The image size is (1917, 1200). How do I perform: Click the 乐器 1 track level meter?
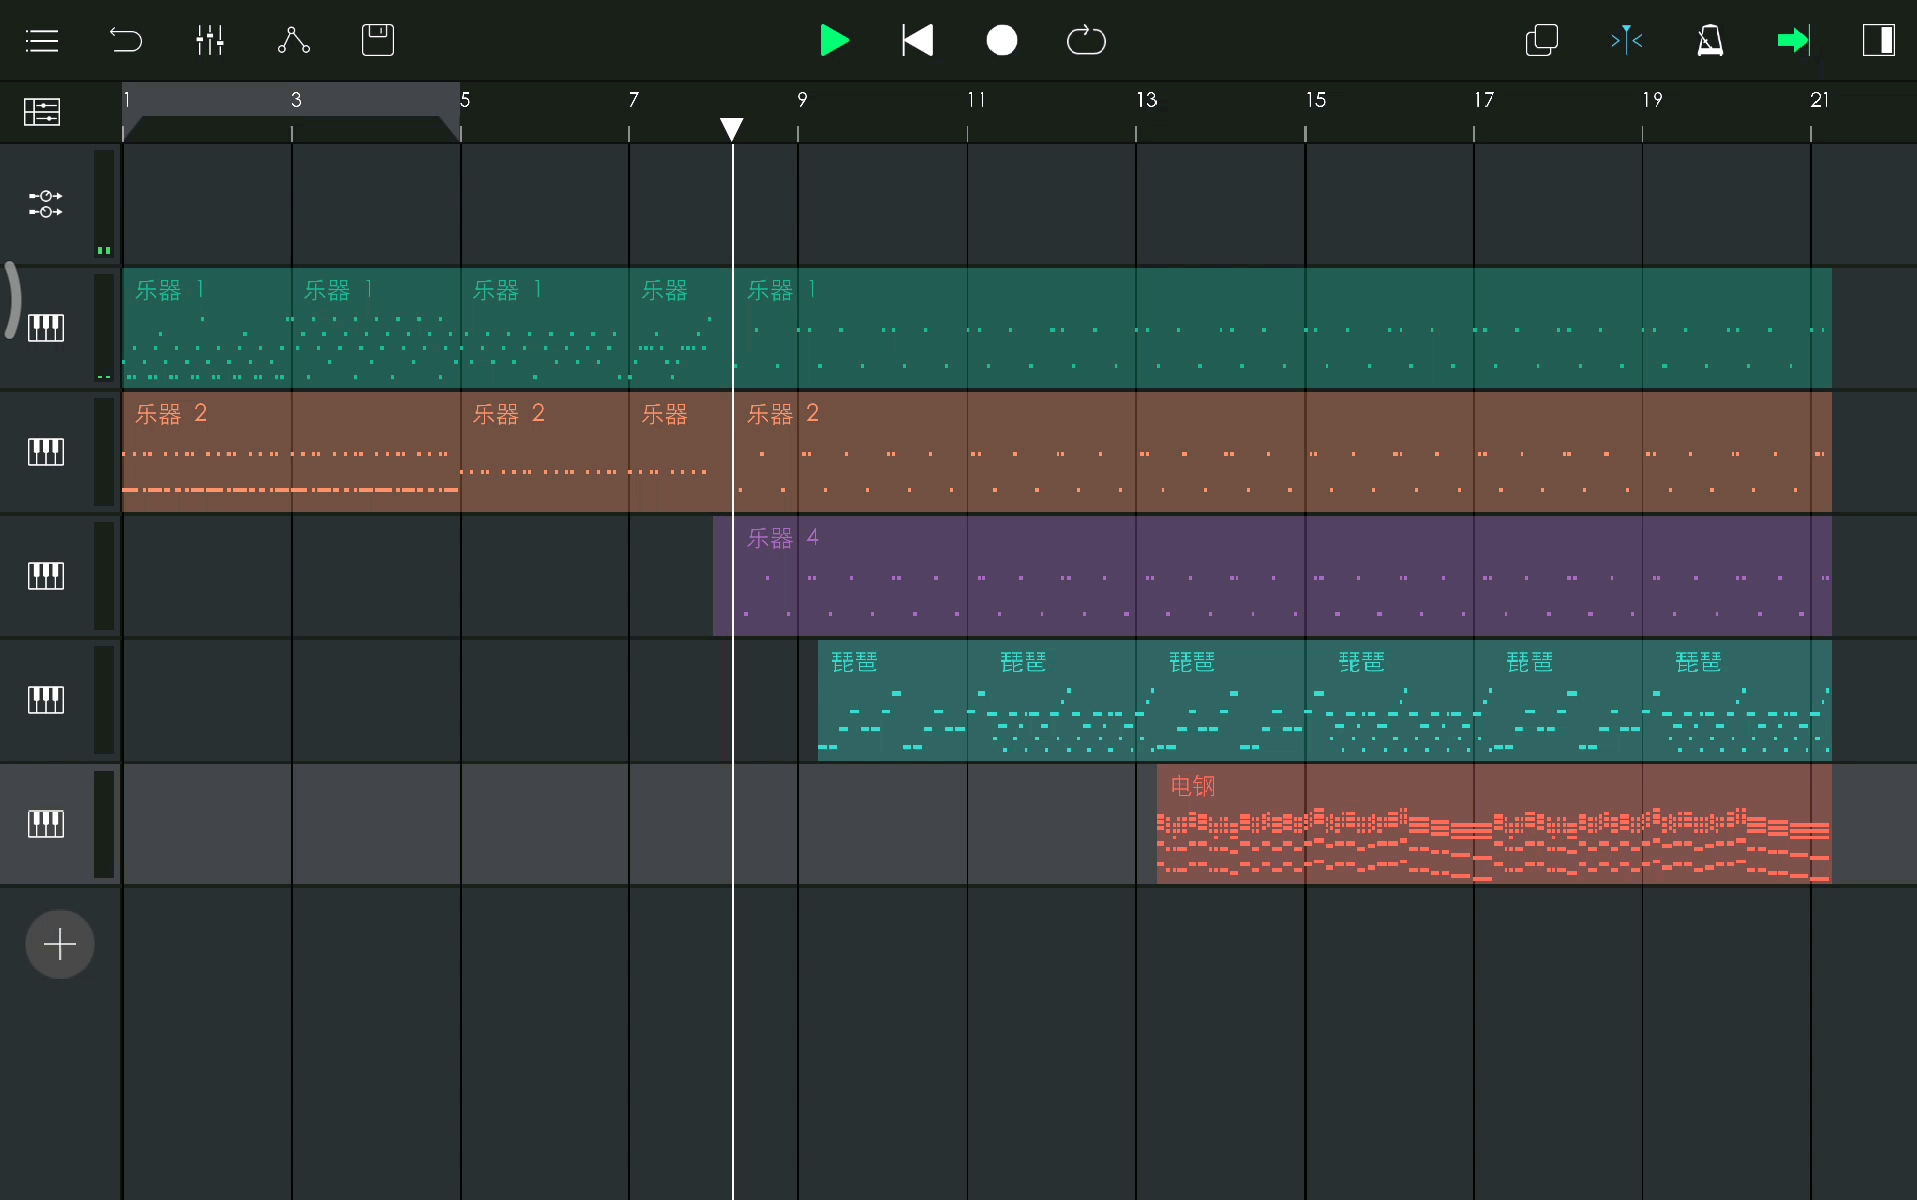104,328
